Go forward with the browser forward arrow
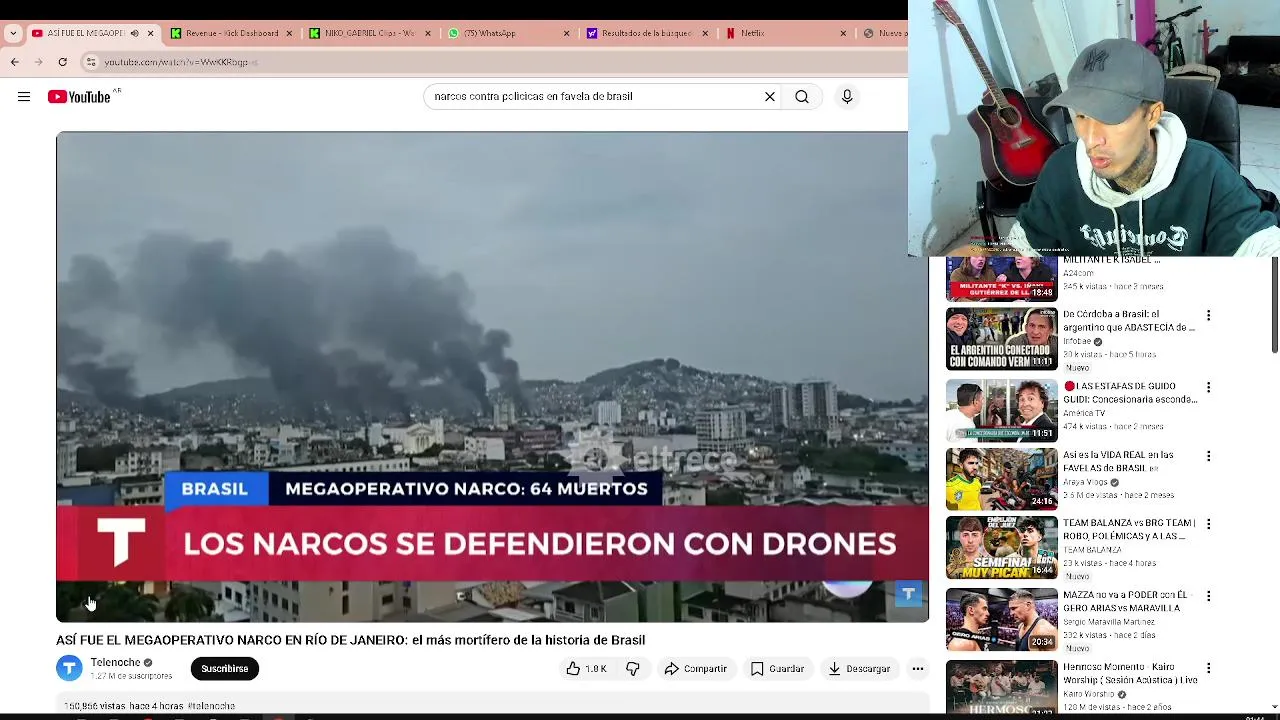 click(x=39, y=62)
